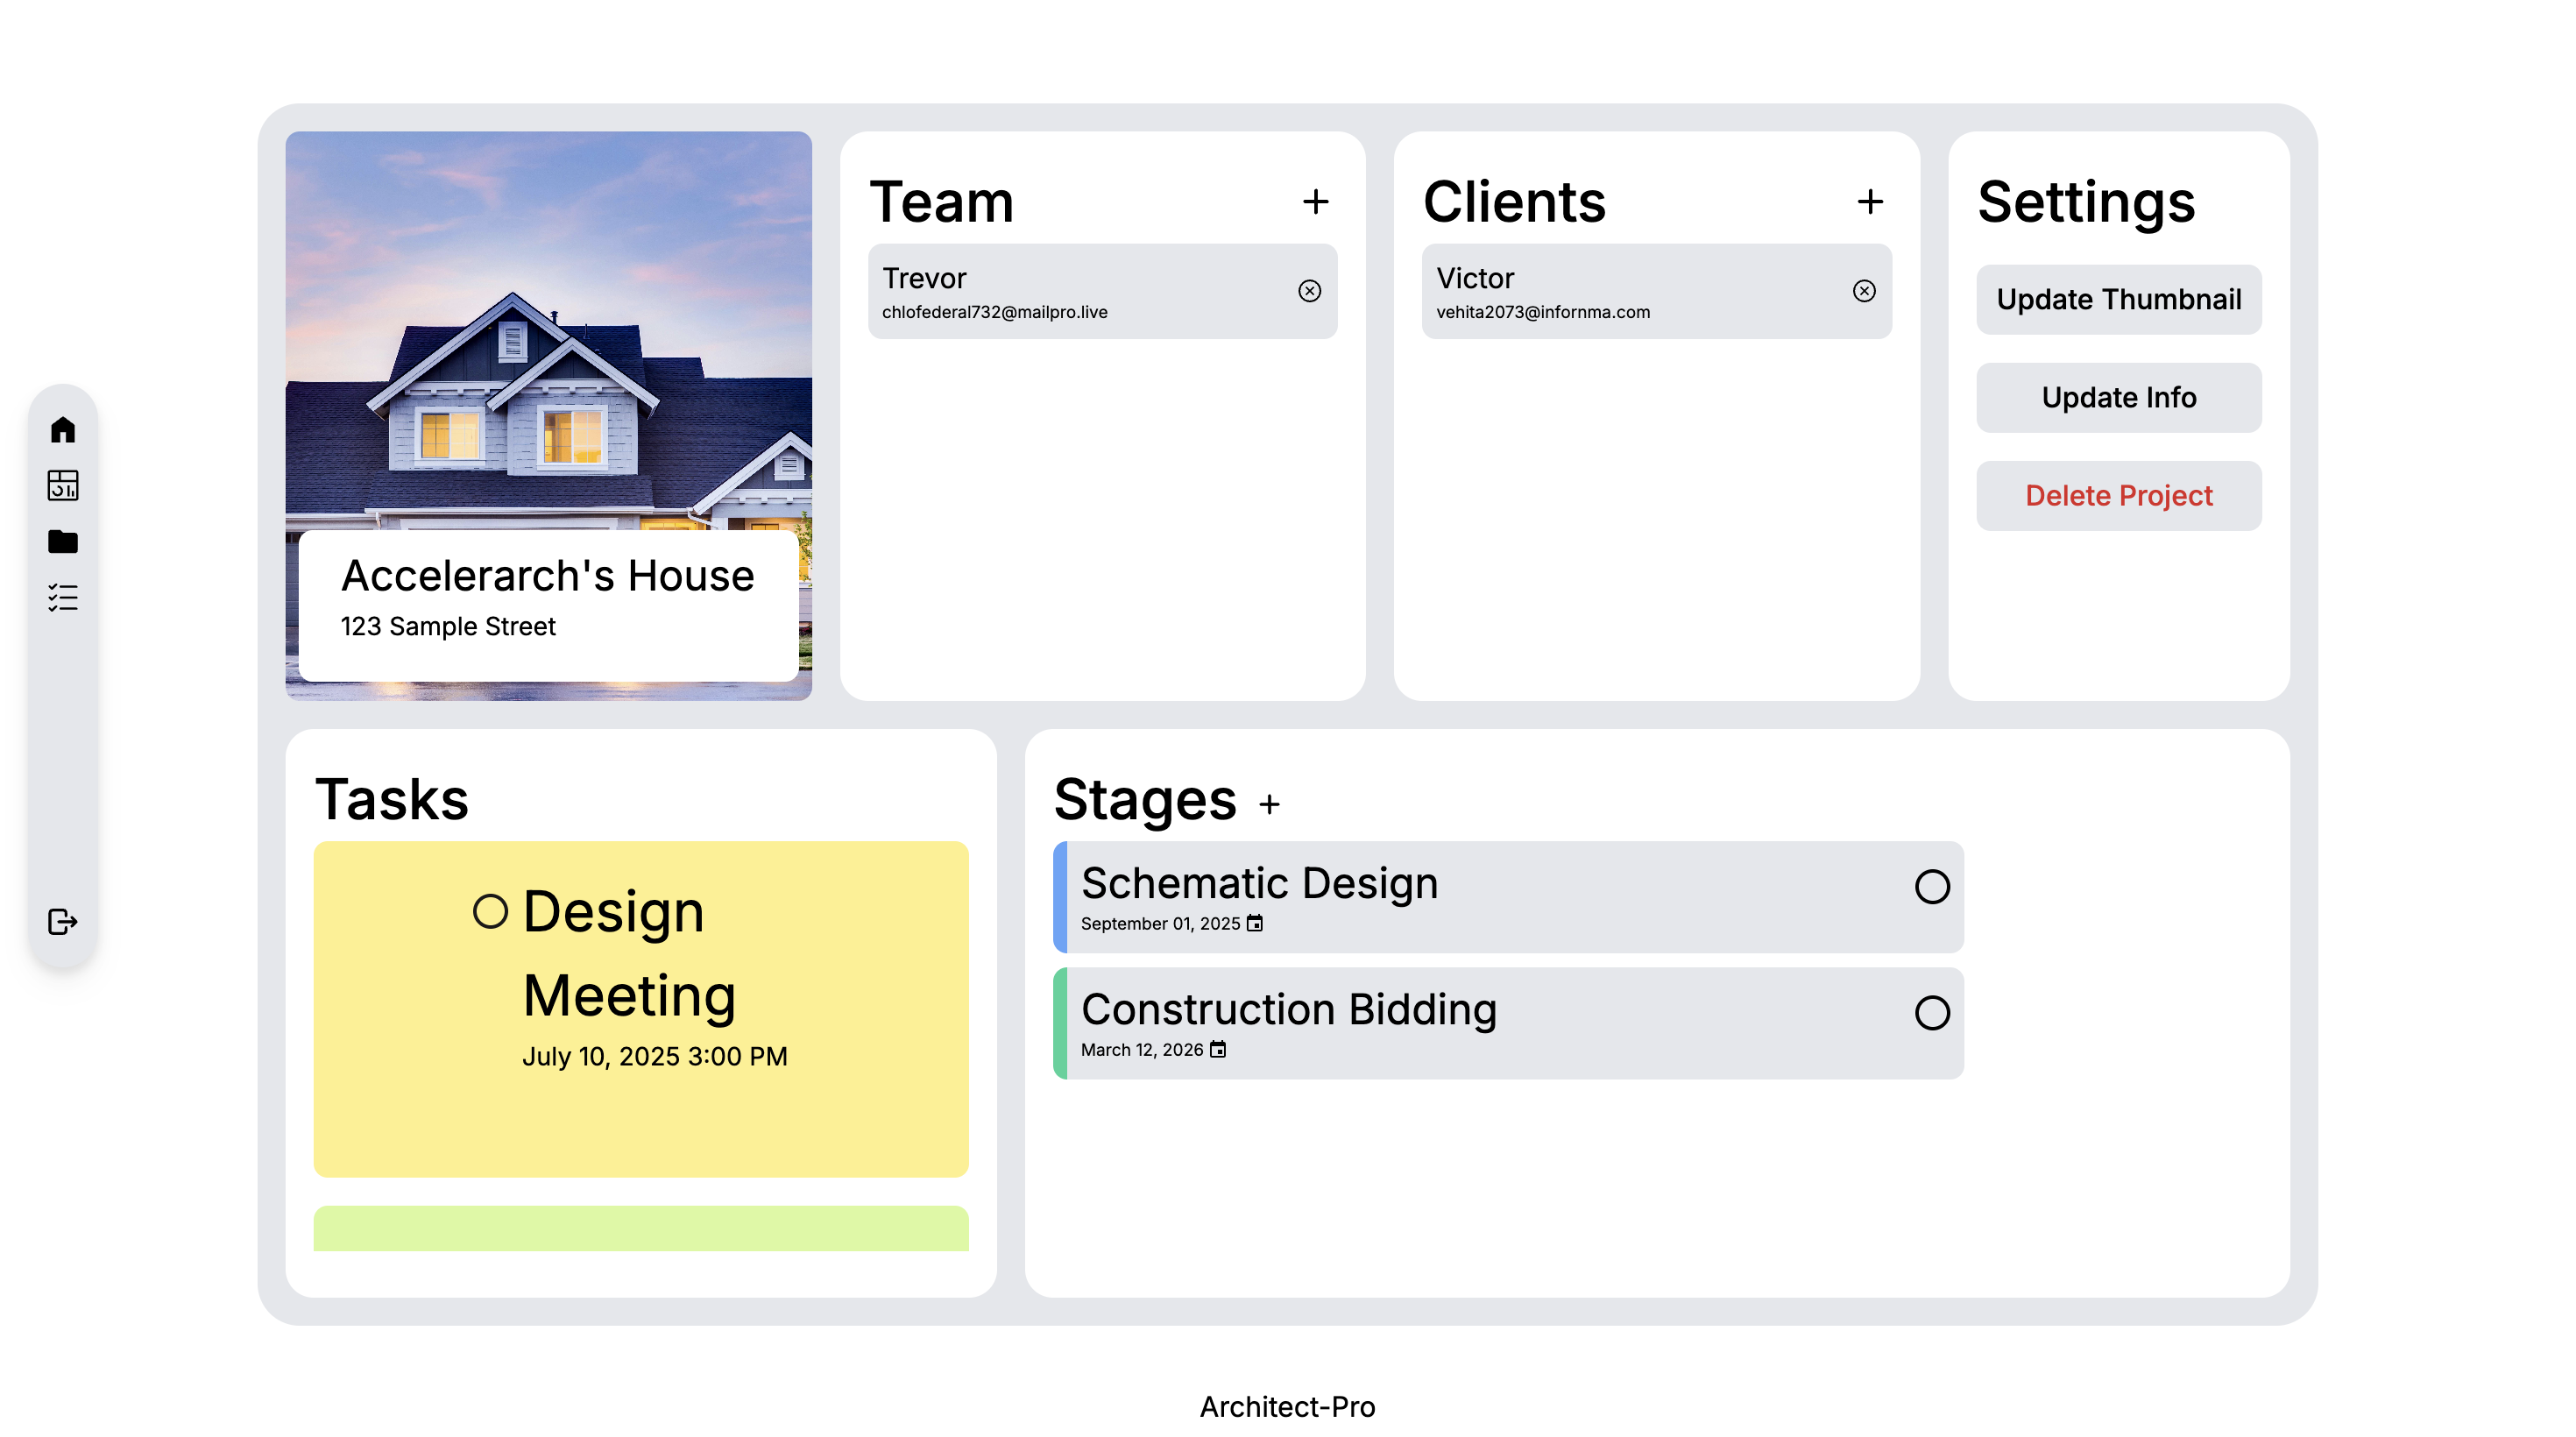Open the home icon in sidebar
2576x1437 pixels.
(63, 430)
